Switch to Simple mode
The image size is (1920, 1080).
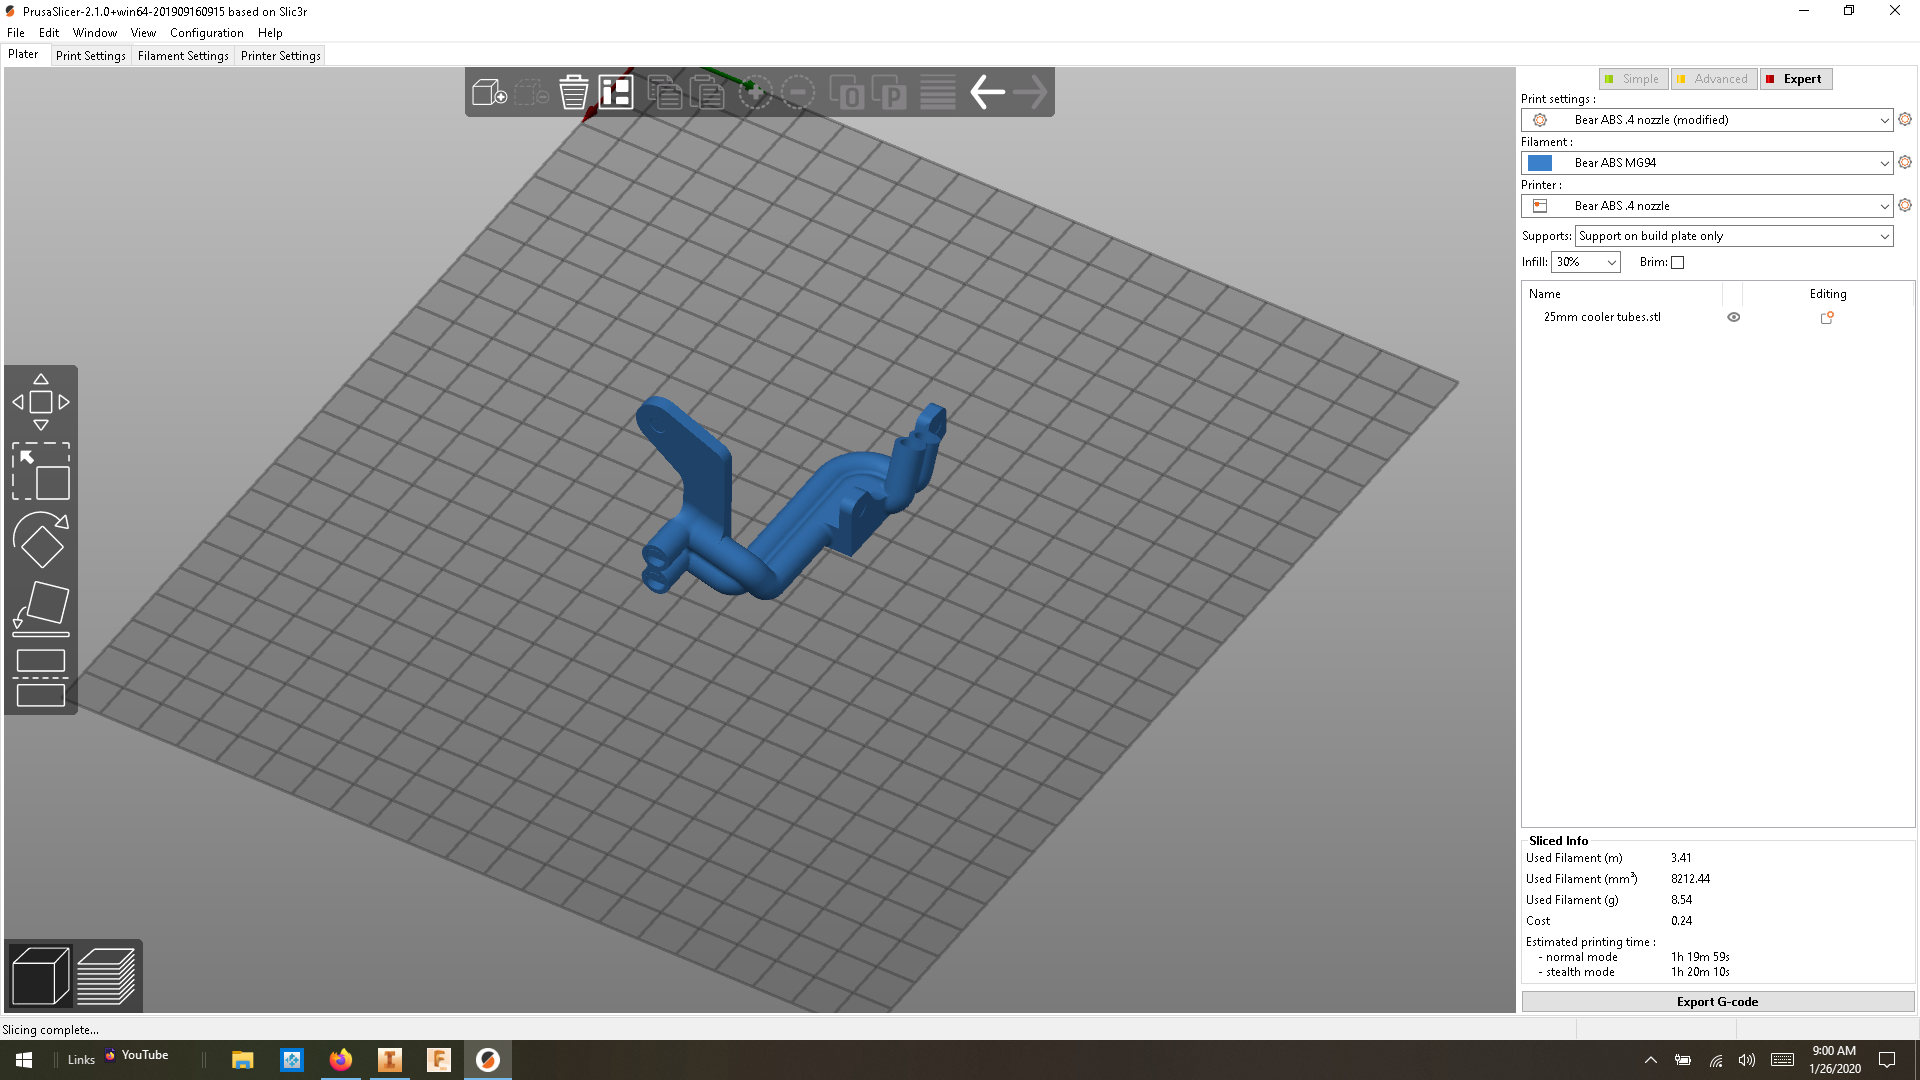pos(1633,79)
